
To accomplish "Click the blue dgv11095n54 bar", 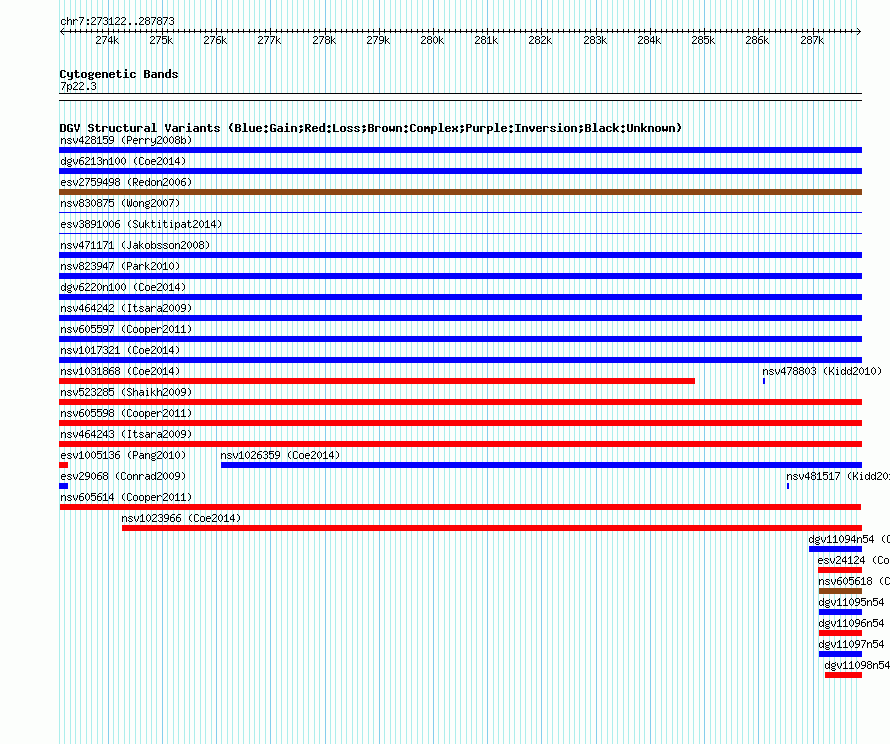I will tap(841, 612).
